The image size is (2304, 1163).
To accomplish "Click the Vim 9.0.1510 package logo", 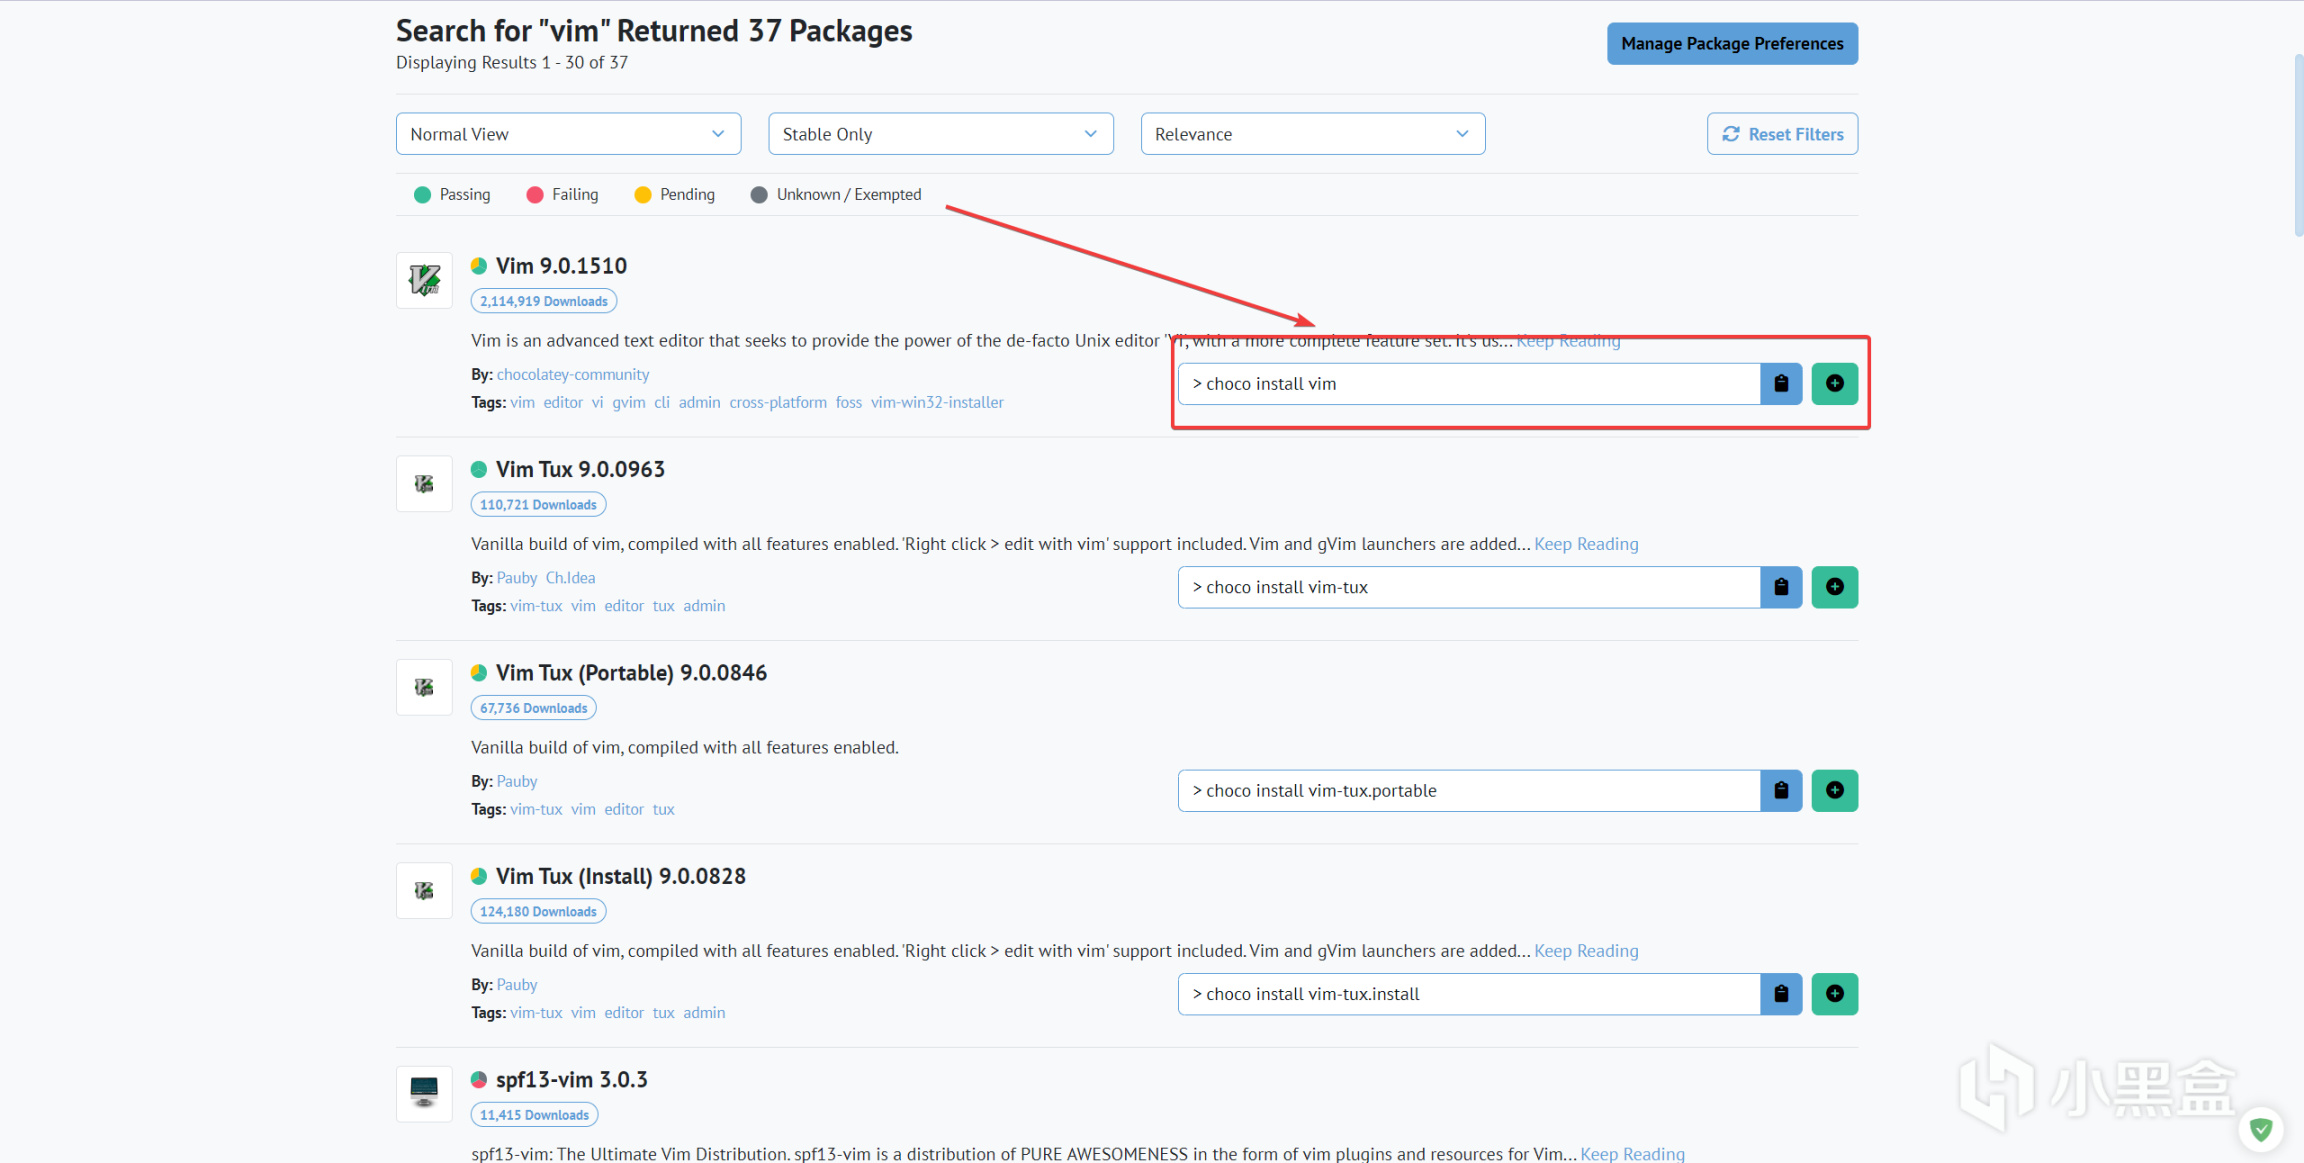I will 424,281.
